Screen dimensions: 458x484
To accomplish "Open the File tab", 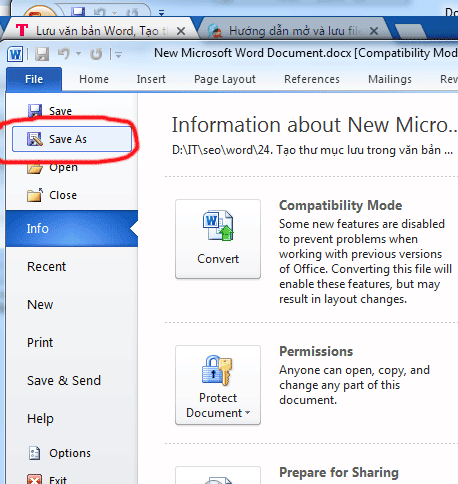I will pos(34,79).
